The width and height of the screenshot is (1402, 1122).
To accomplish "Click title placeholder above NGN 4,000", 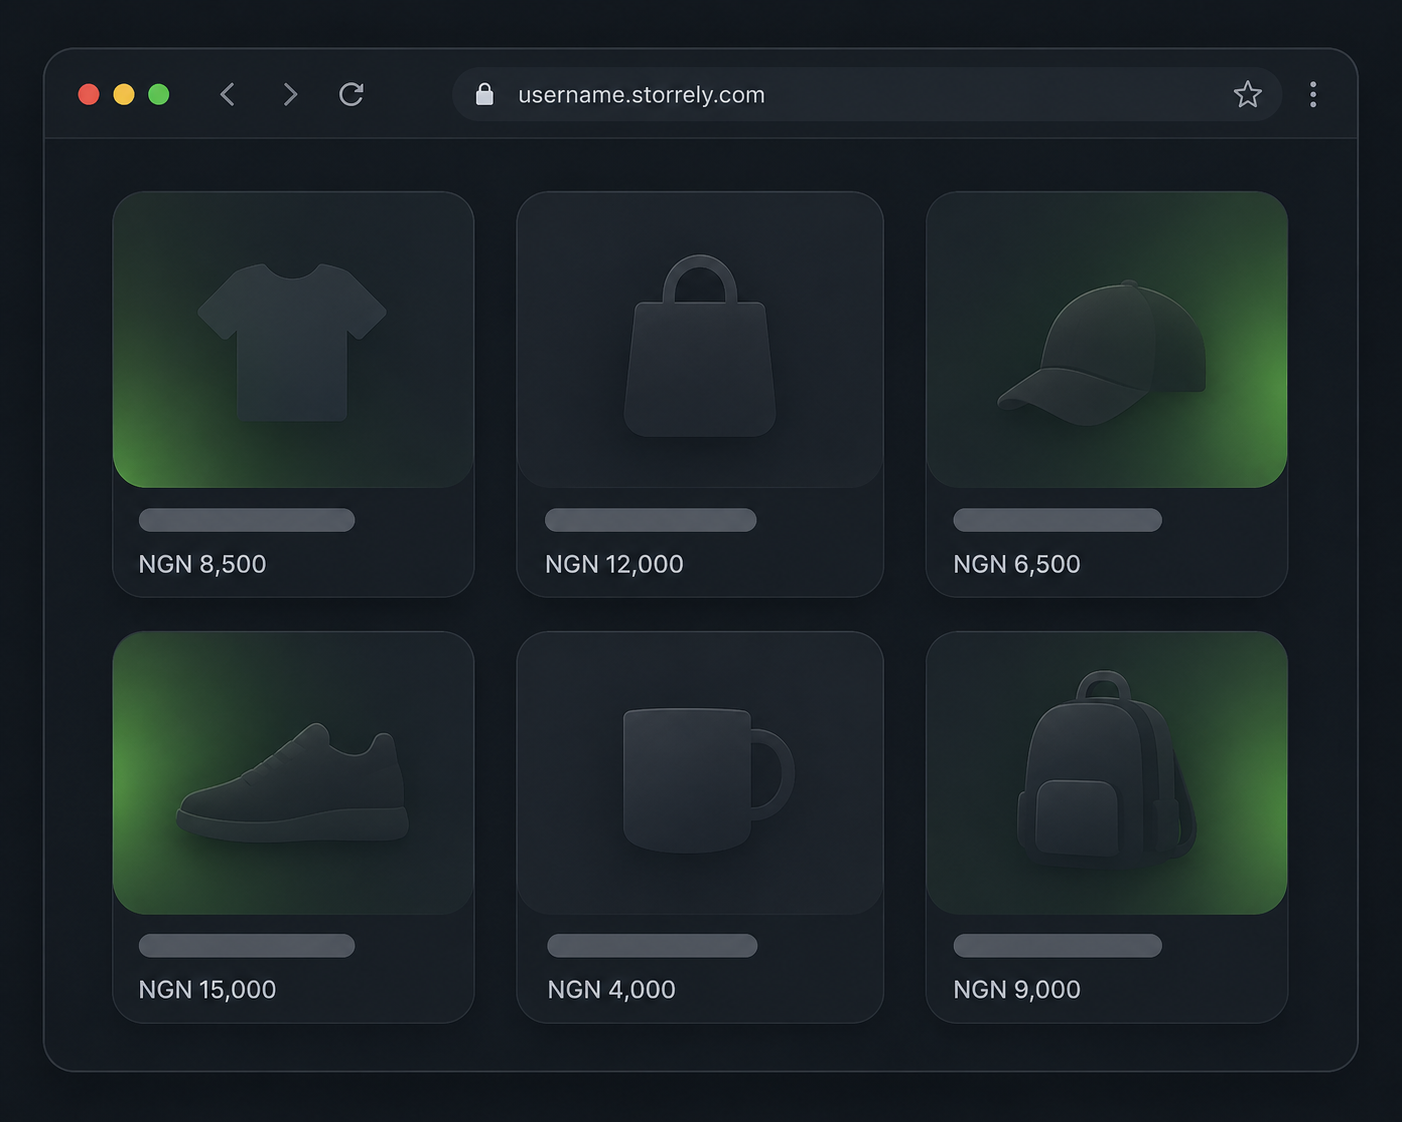I will coord(652,946).
